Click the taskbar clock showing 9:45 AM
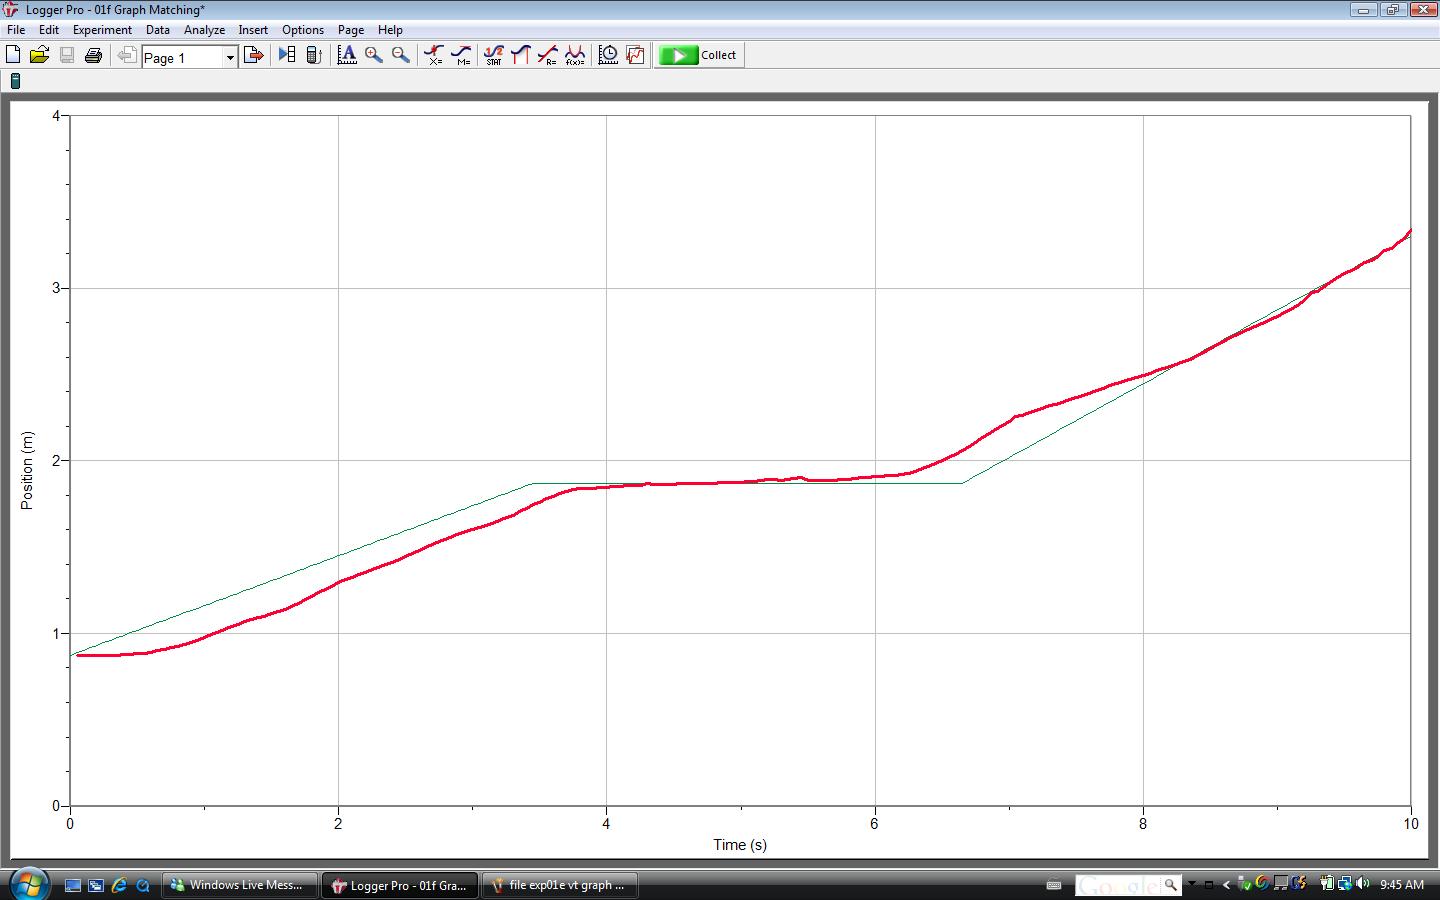 click(1401, 885)
